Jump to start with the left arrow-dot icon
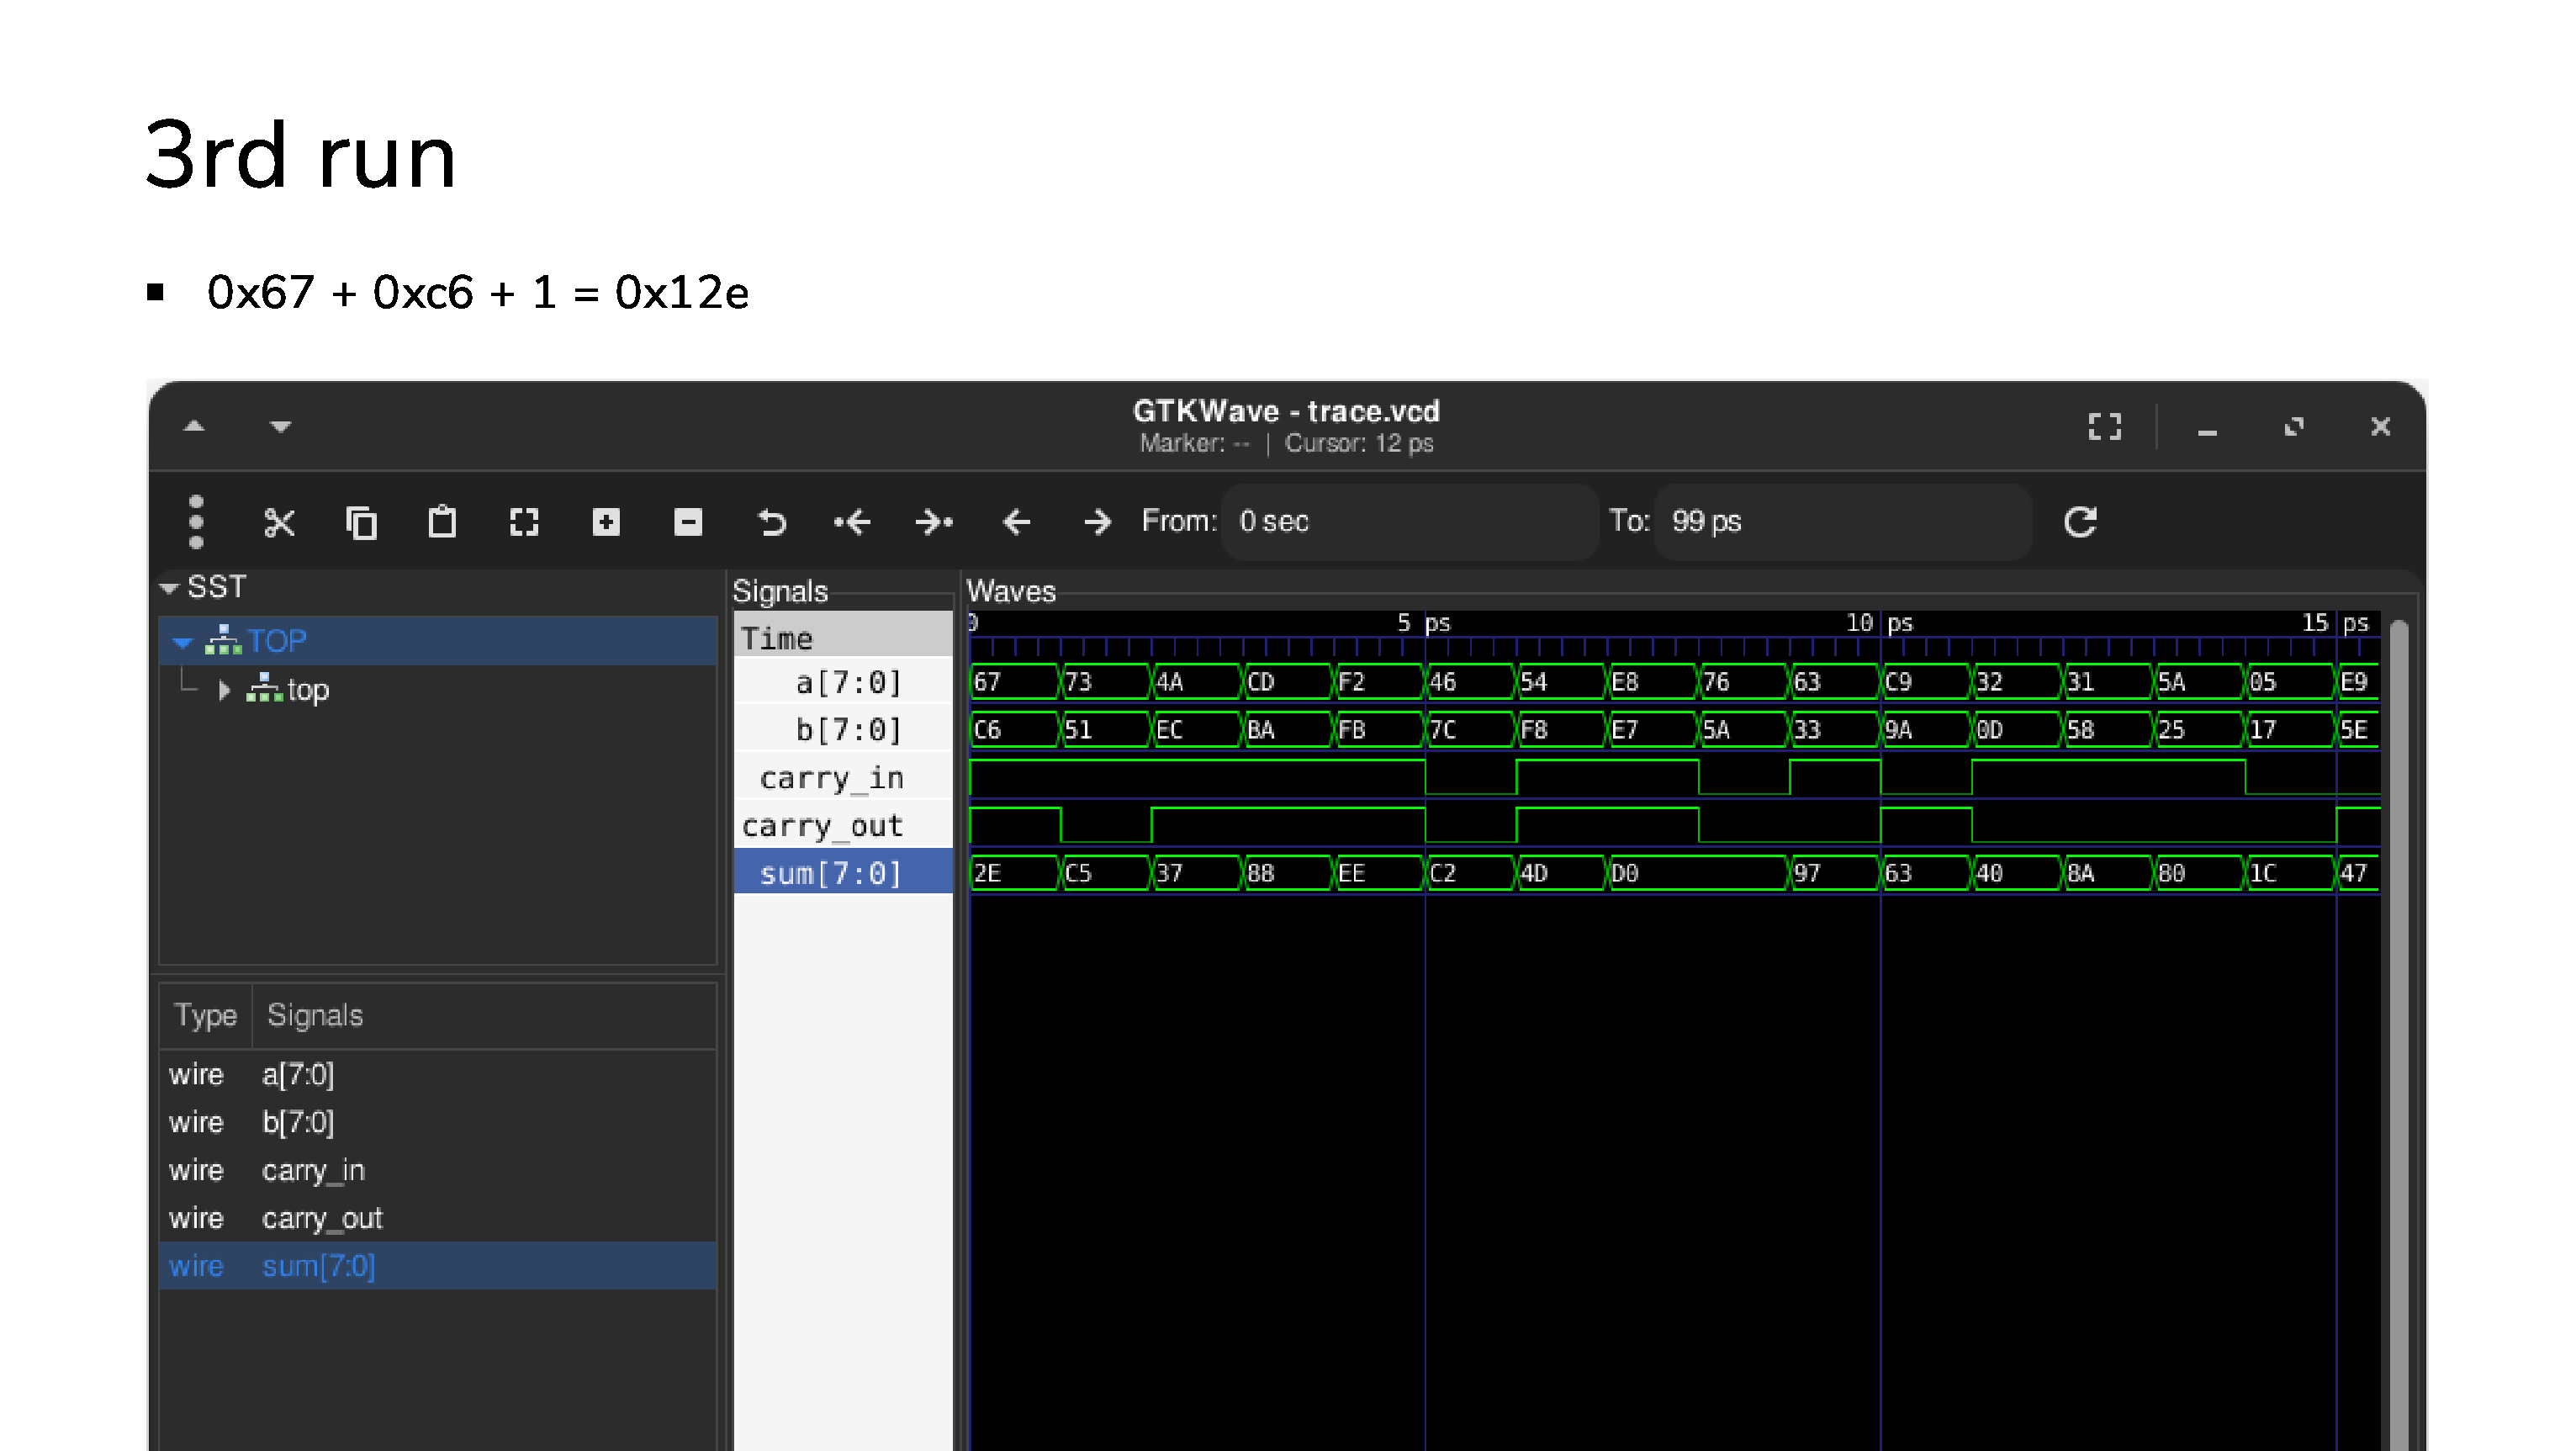Screen dimensions: 2576x1451 (852, 522)
